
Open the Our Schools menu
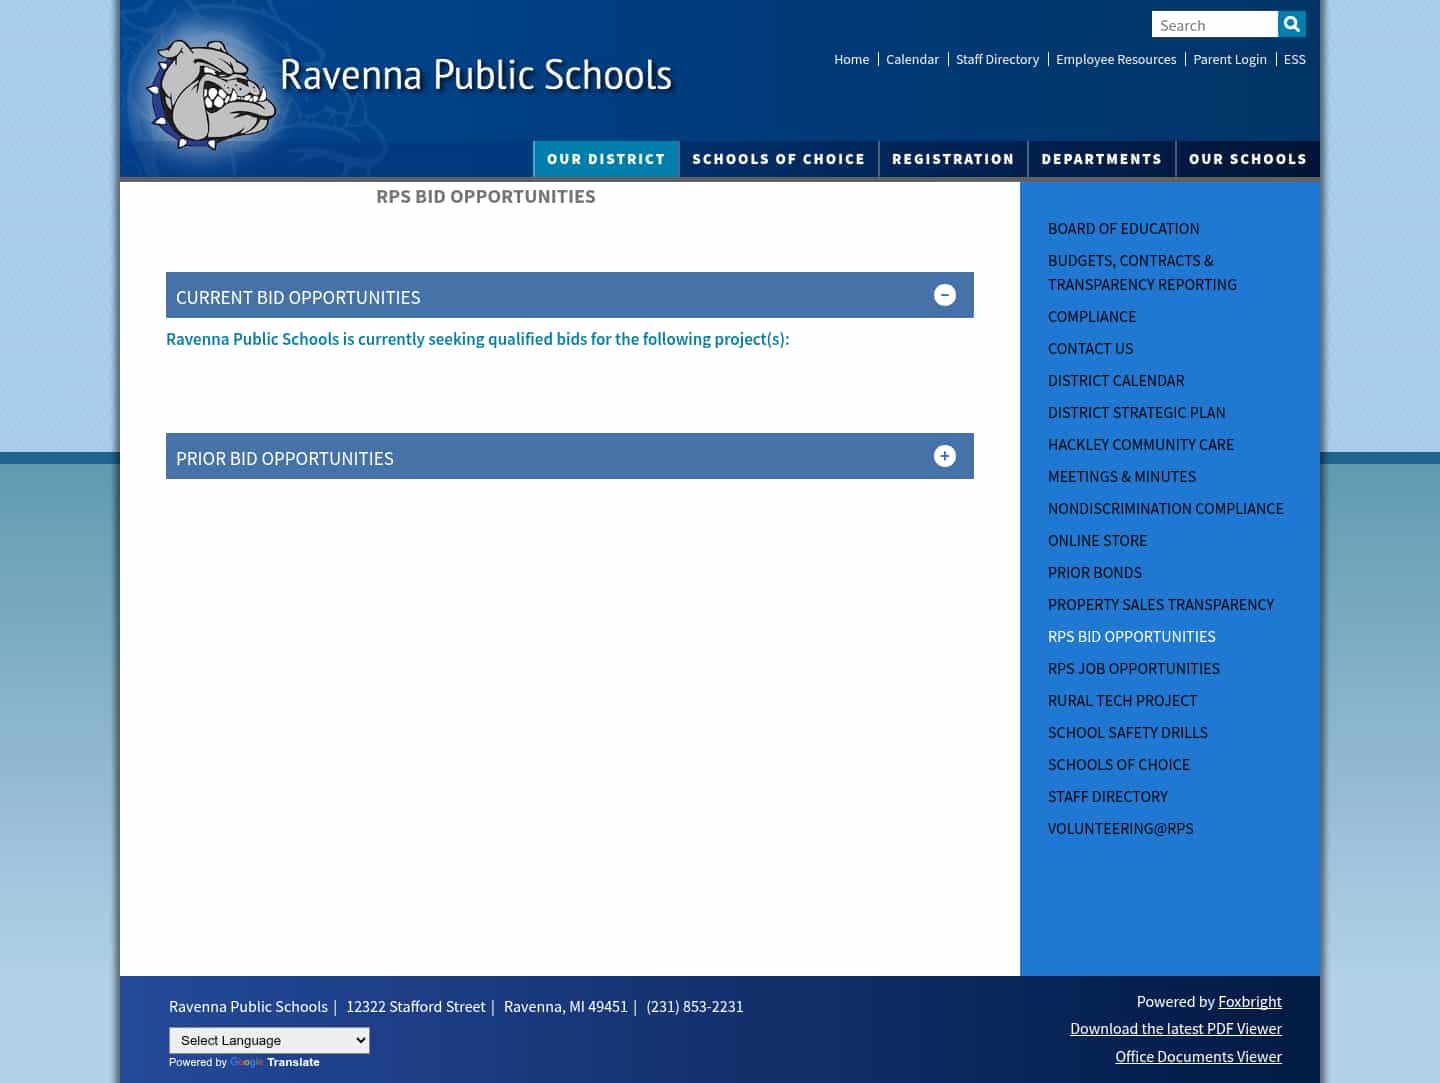pos(1247,158)
